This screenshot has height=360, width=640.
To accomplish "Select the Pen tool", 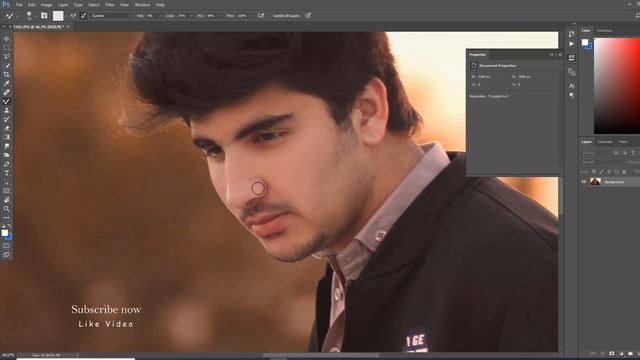I will (7, 164).
